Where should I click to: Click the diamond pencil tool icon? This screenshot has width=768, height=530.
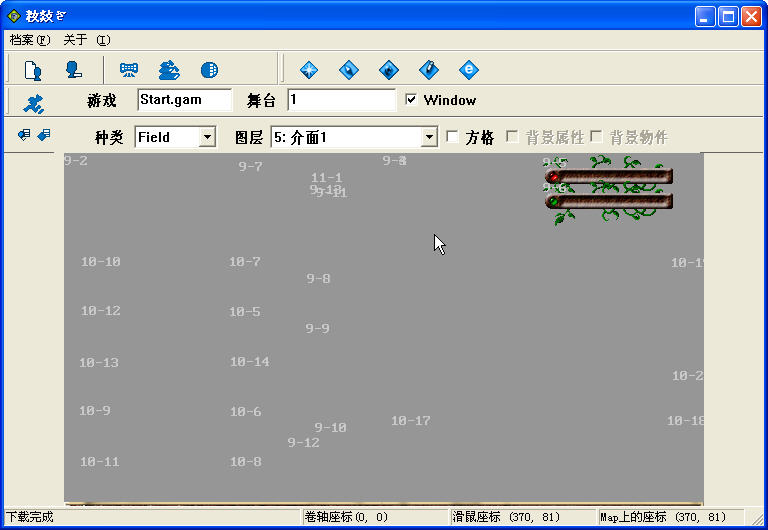pyautogui.click(x=429, y=70)
